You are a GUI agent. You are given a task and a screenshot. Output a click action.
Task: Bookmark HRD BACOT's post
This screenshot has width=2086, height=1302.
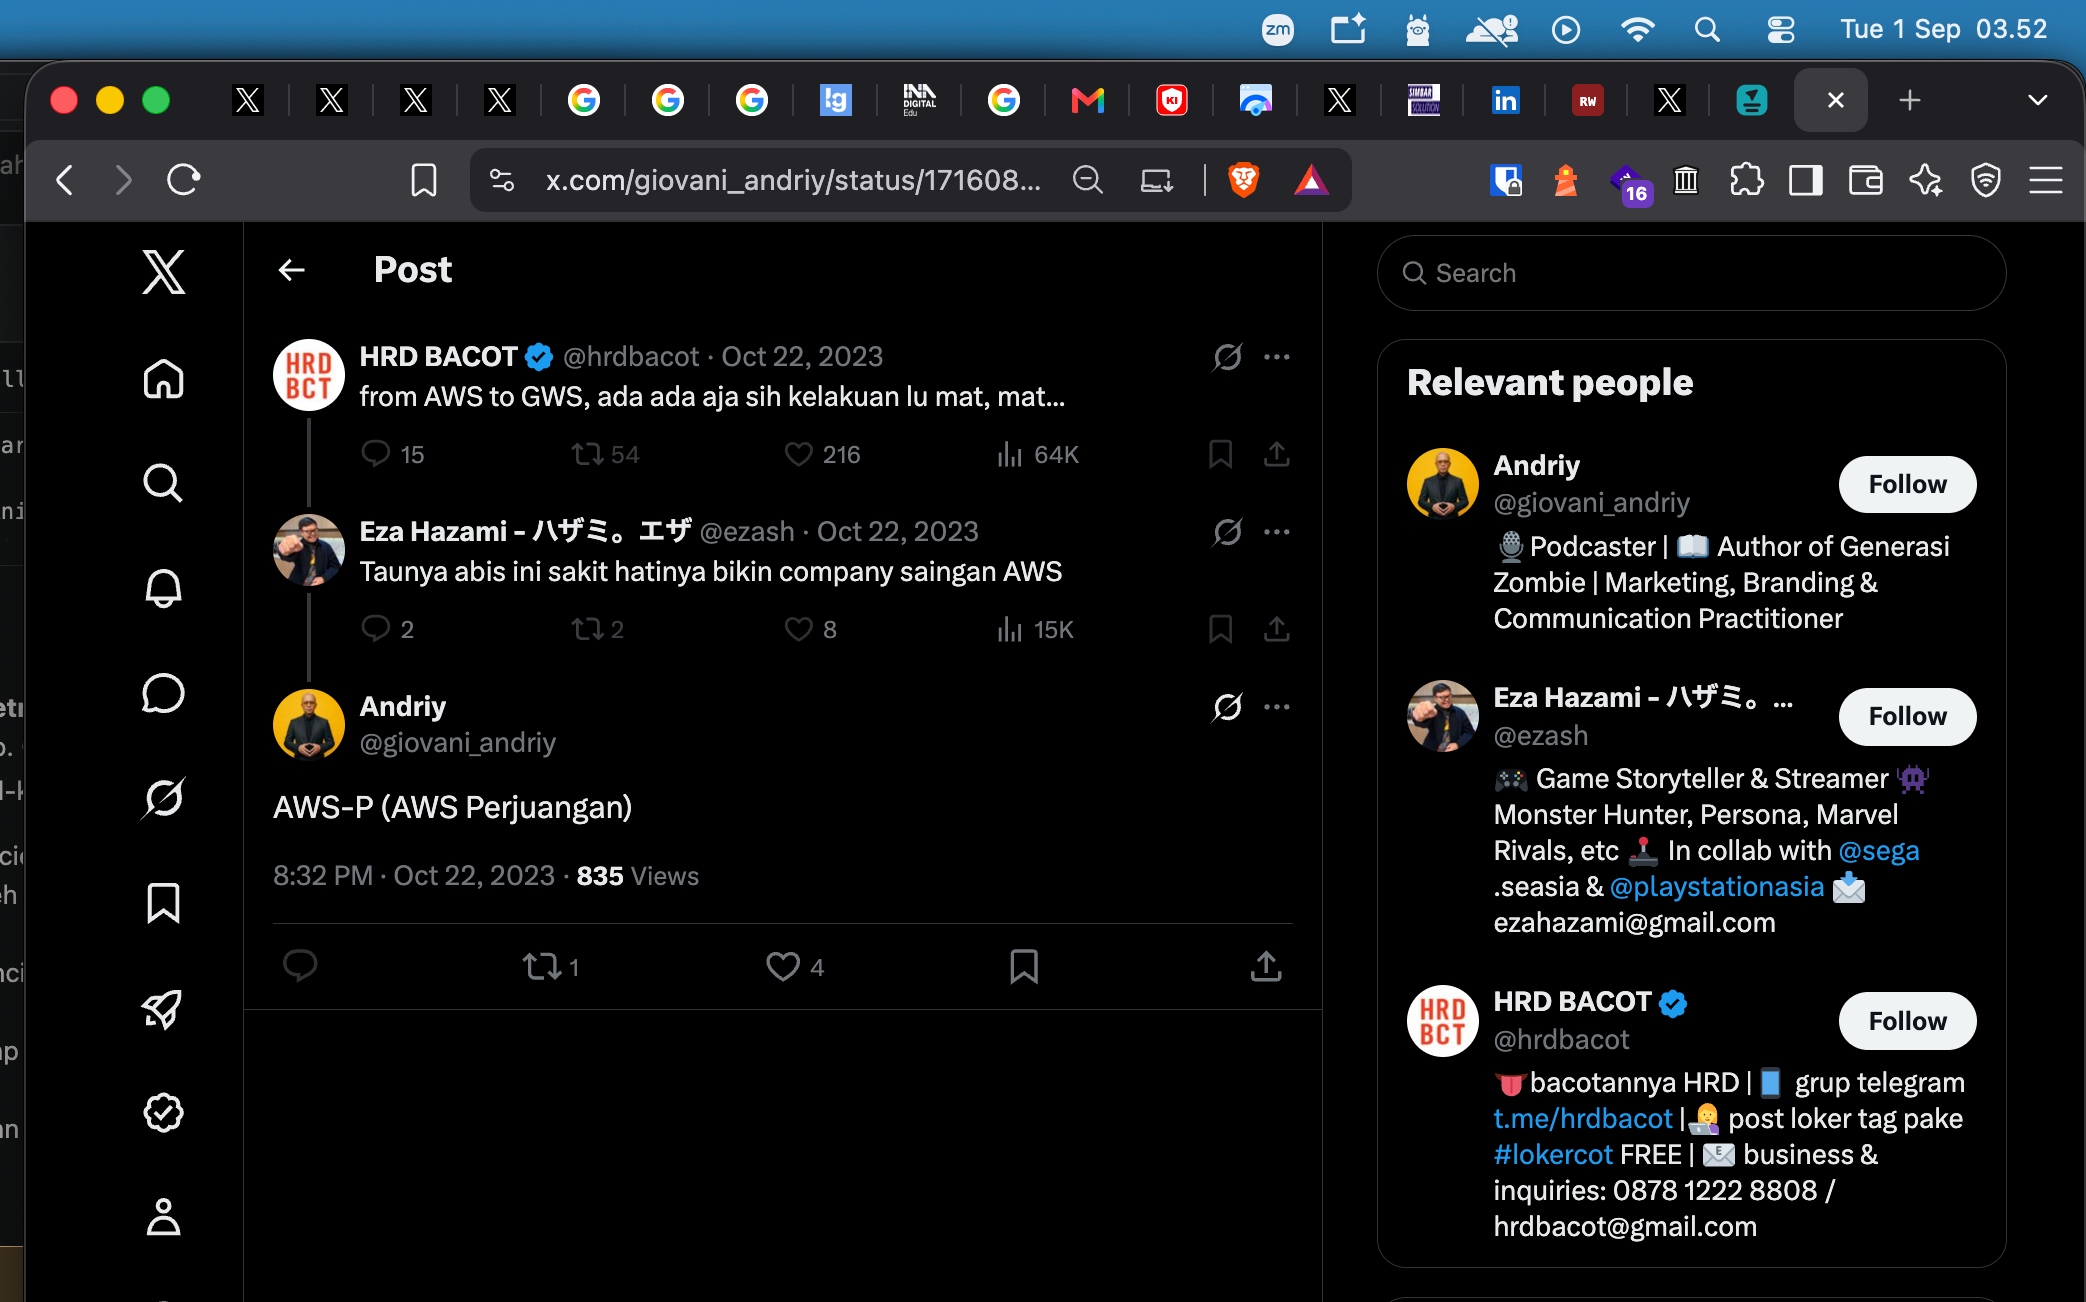1221,455
